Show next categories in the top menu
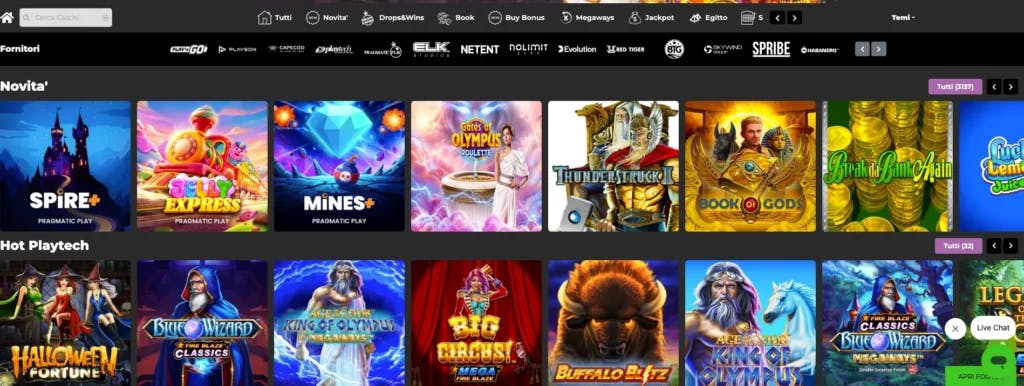Screen dimensions: 1024x386 coord(794,18)
